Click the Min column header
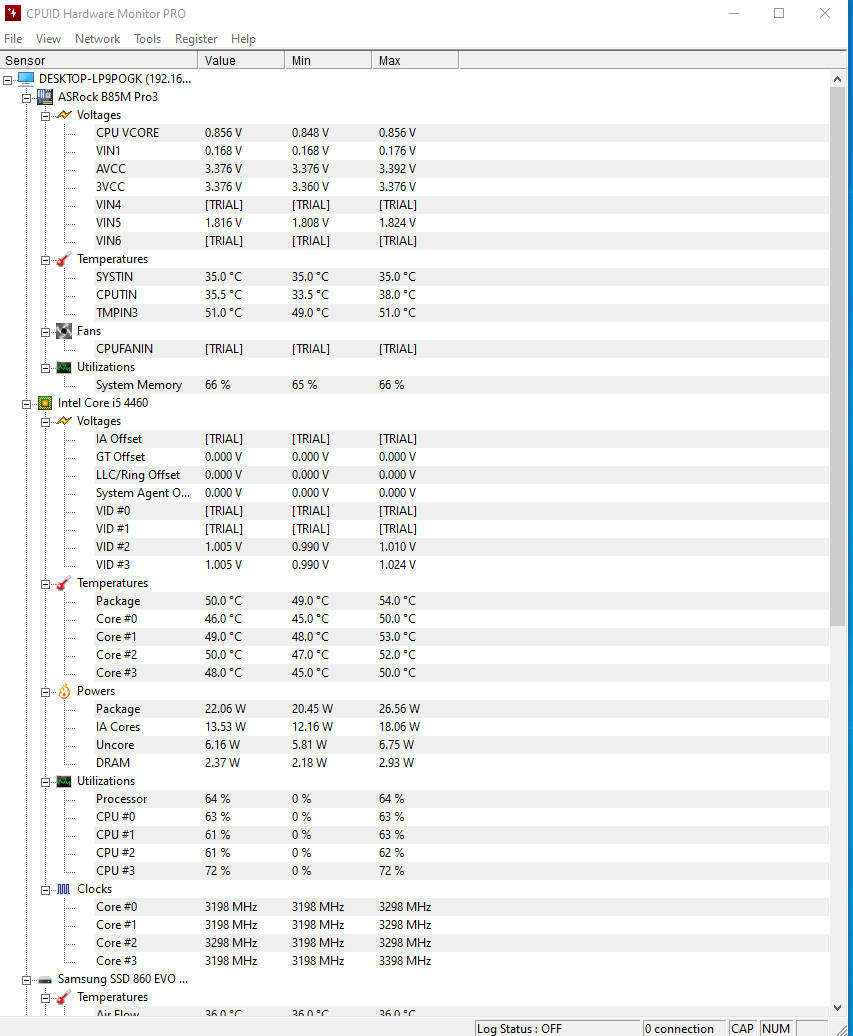 click(x=328, y=61)
